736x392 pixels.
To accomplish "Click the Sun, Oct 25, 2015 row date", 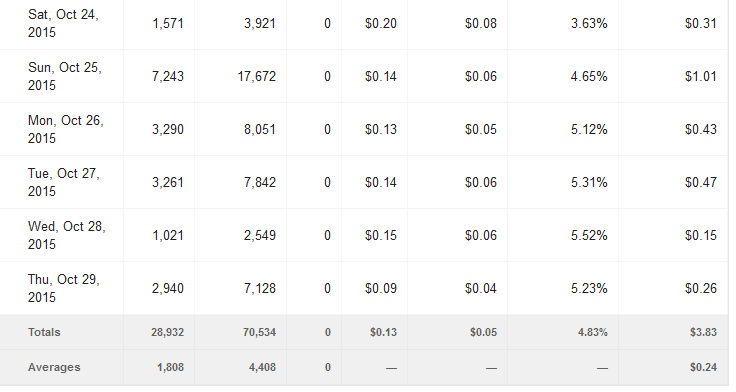I will coord(64,77).
